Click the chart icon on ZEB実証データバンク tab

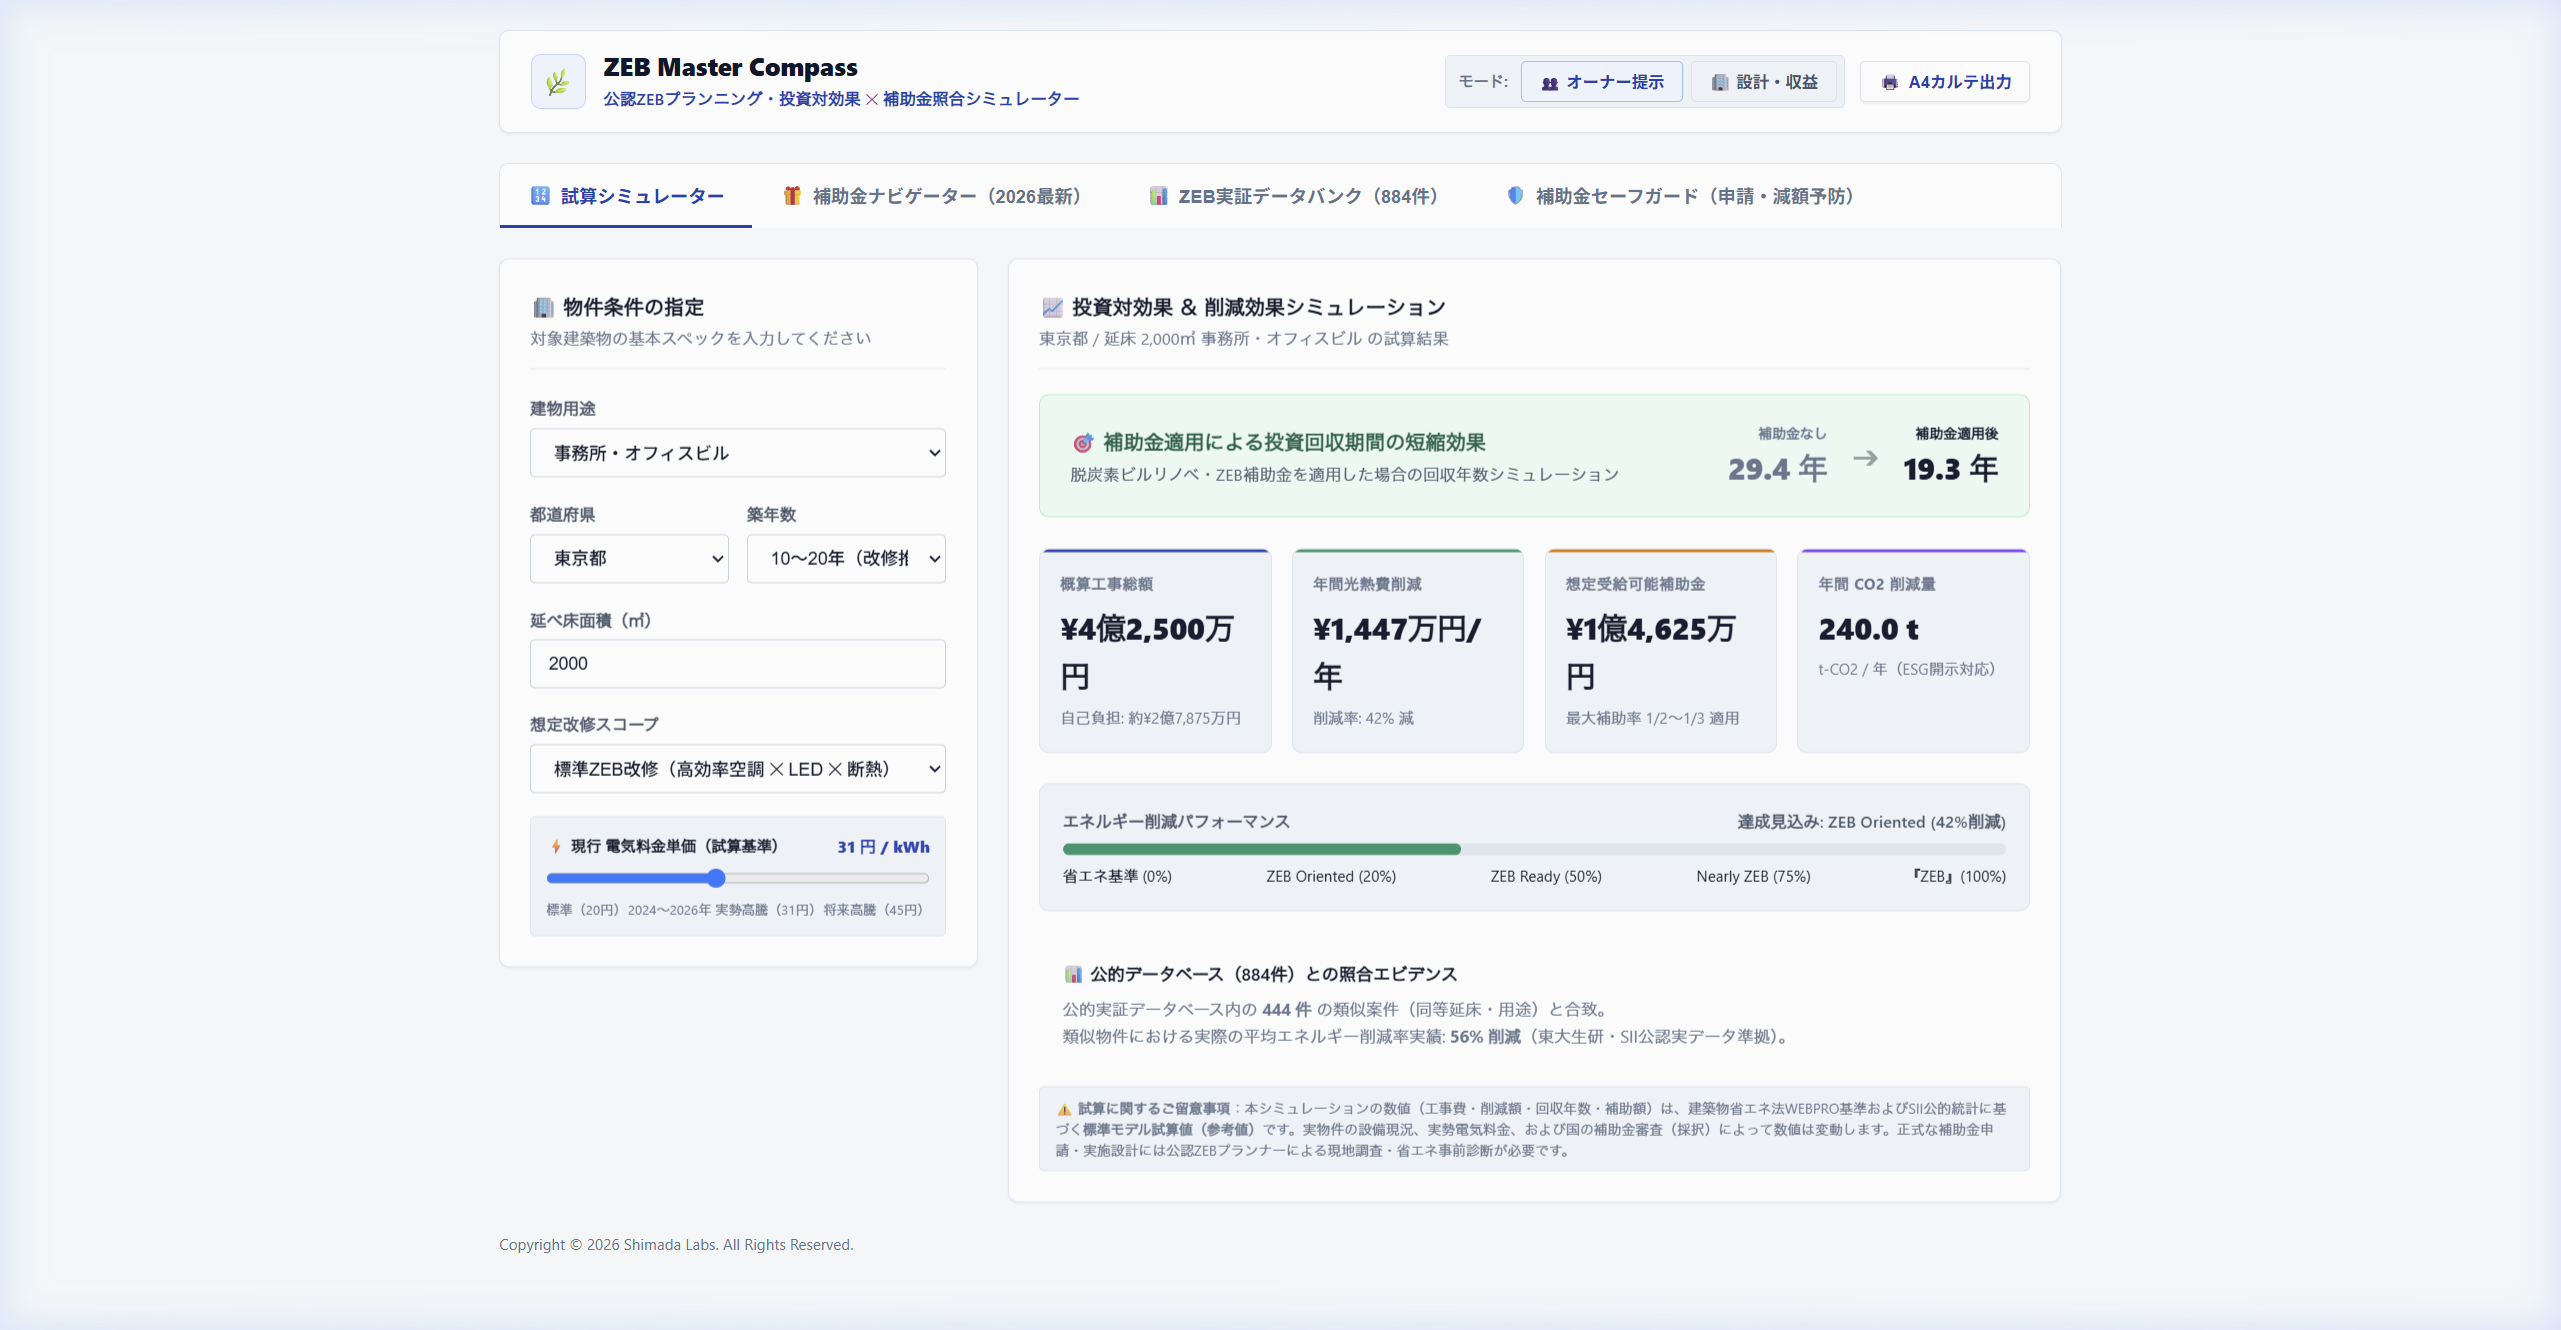pos(1158,196)
